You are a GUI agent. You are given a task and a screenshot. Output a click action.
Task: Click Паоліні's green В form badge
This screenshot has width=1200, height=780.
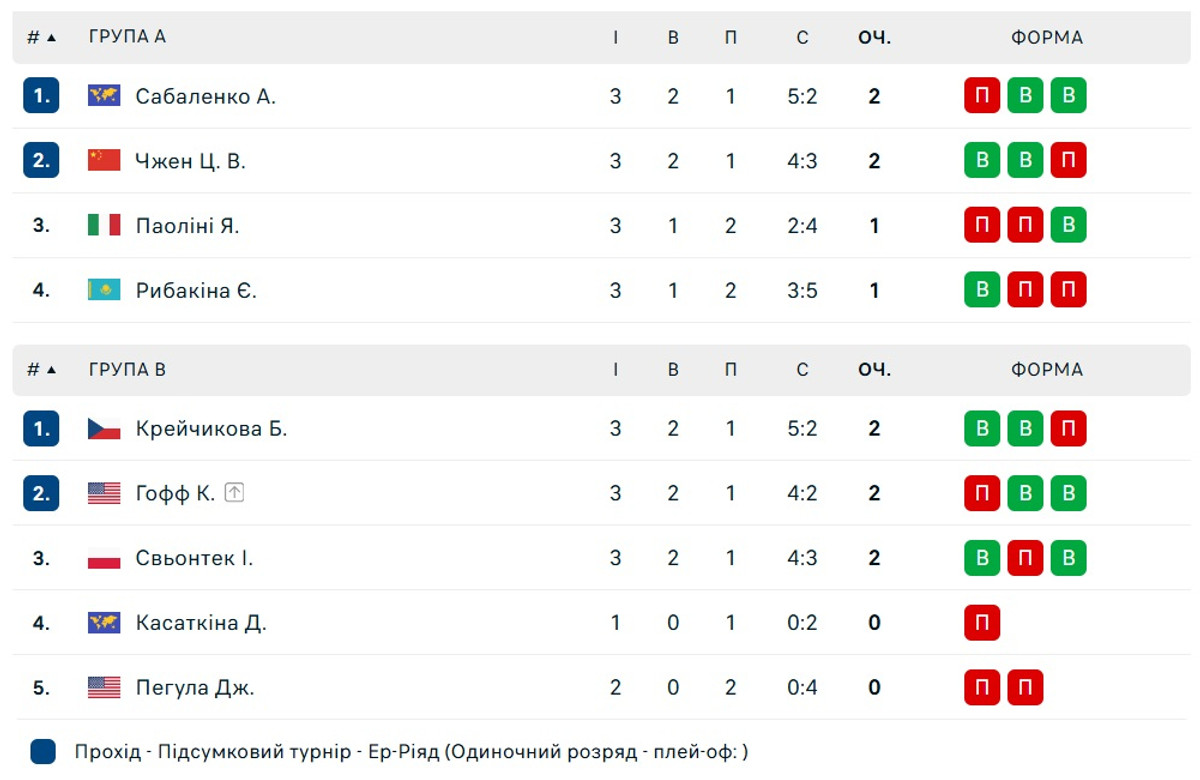pyautogui.click(x=1068, y=225)
